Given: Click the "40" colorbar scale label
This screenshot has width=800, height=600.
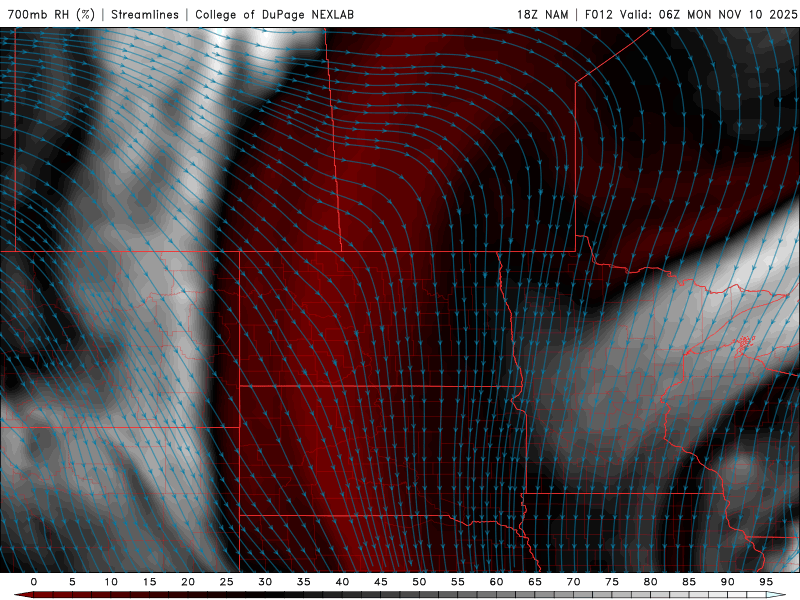Looking at the screenshot, I should pyautogui.click(x=342, y=582).
